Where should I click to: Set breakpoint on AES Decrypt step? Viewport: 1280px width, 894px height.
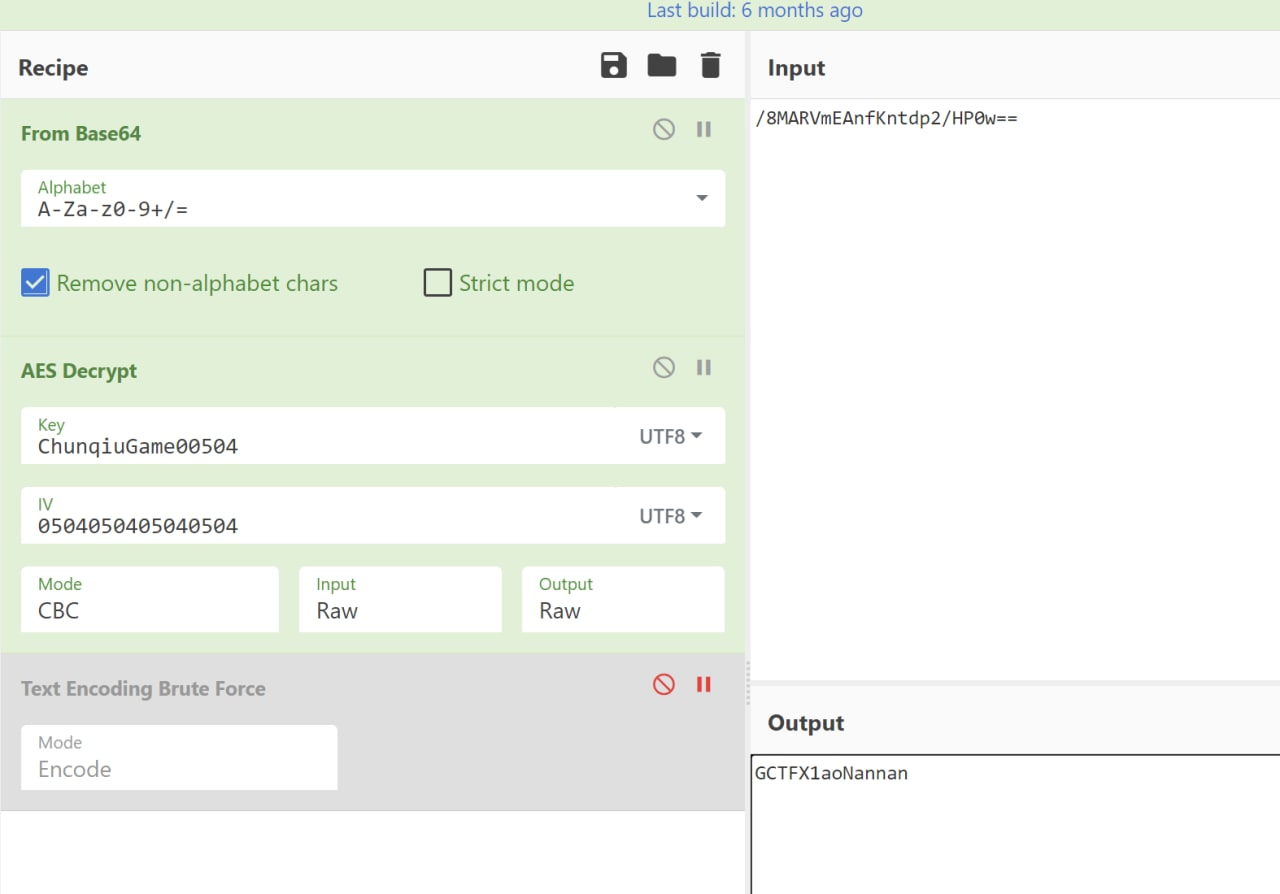coord(704,367)
